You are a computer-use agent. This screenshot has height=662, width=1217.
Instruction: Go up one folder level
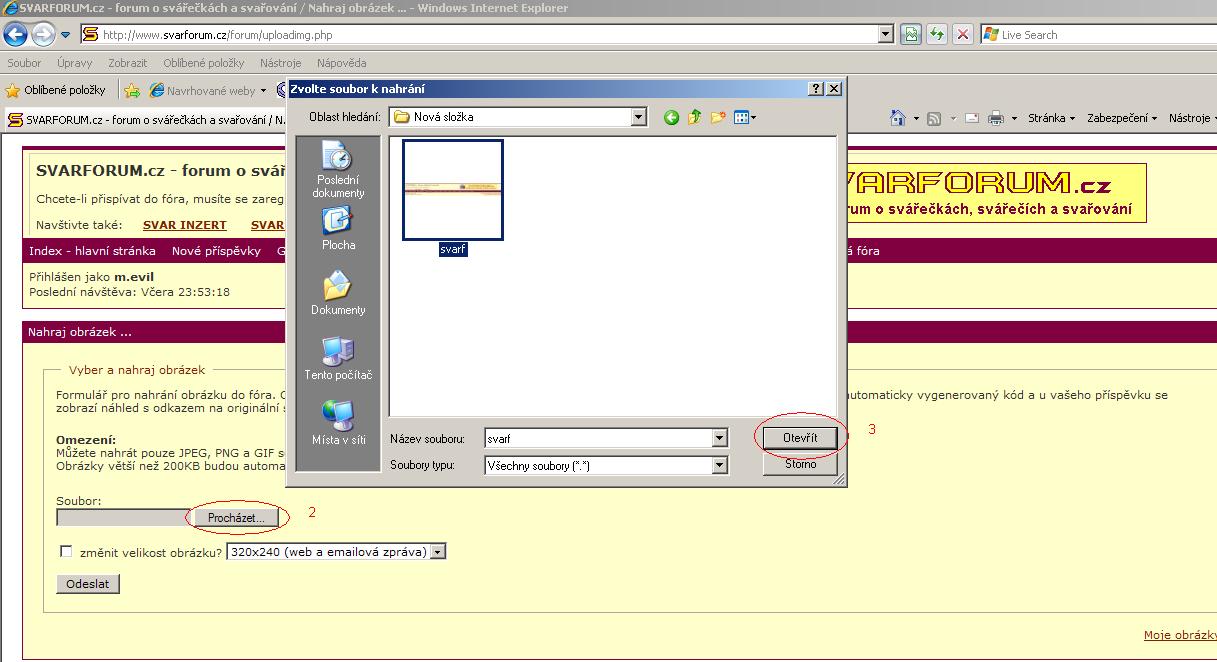tap(694, 118)
